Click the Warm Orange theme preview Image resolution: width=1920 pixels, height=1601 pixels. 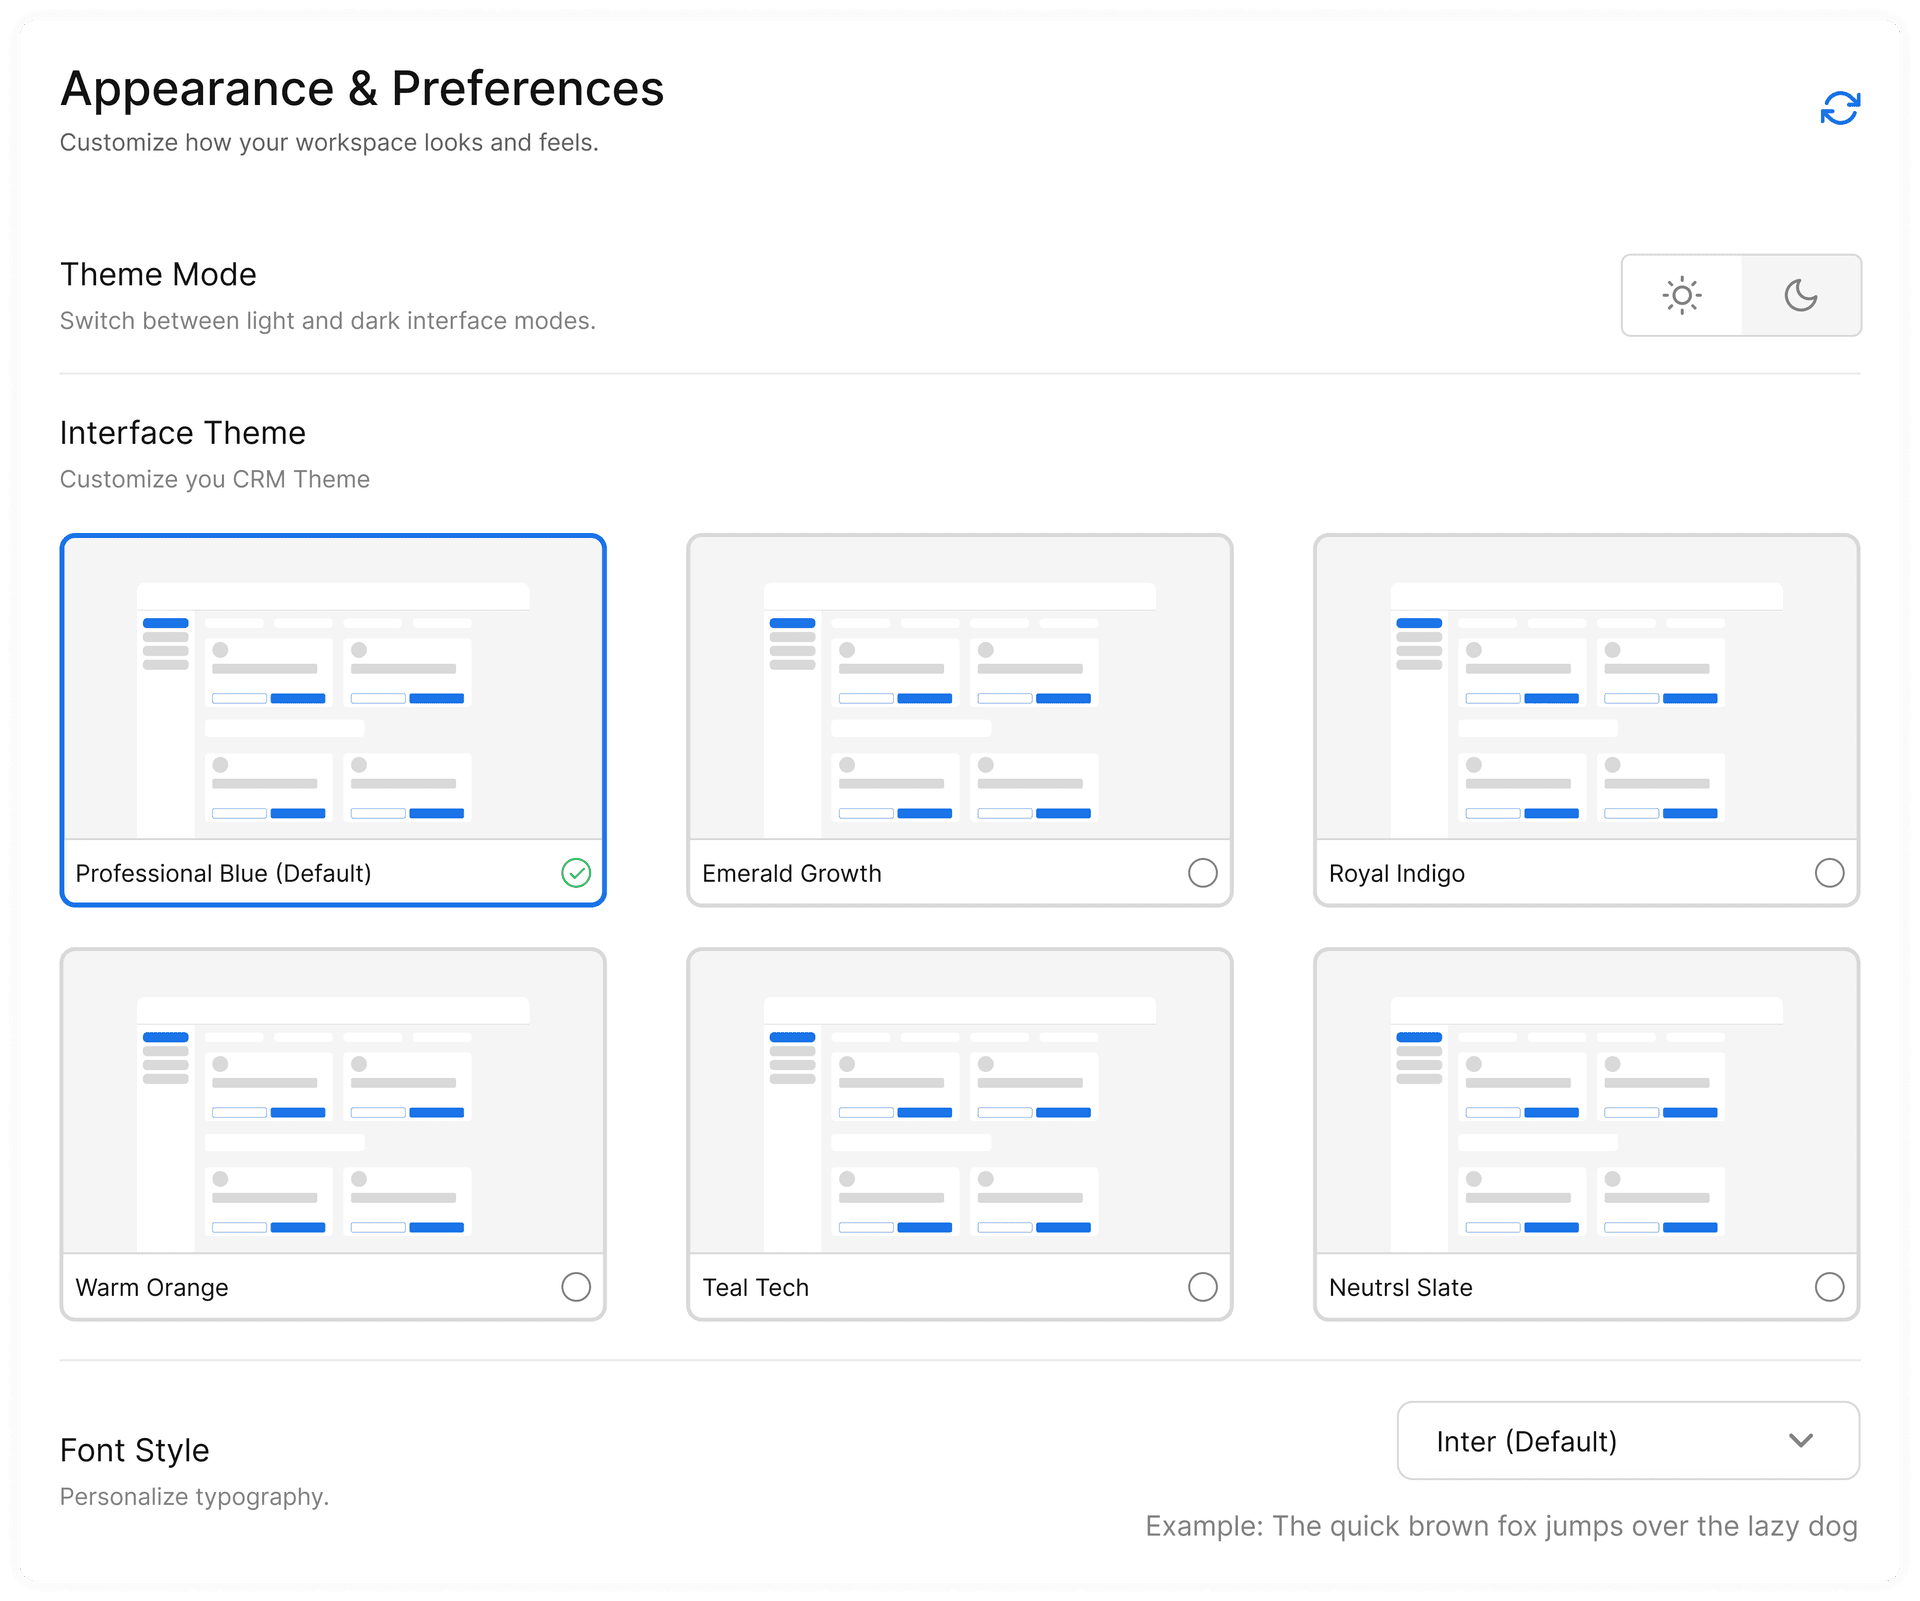333,1104
